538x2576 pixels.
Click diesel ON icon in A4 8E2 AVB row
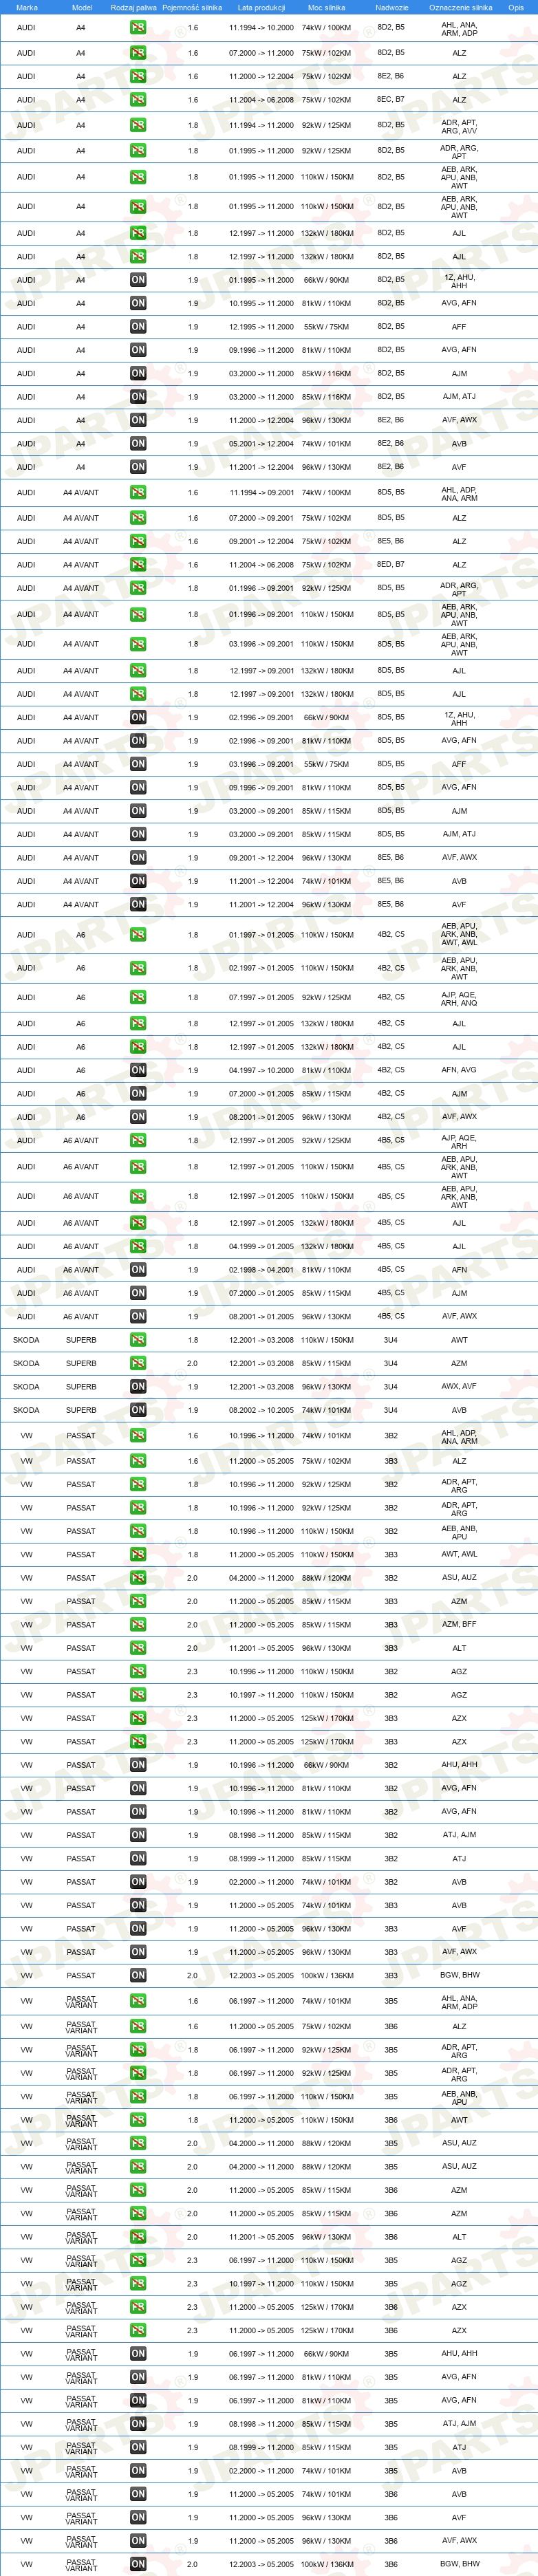pos(138,444)
